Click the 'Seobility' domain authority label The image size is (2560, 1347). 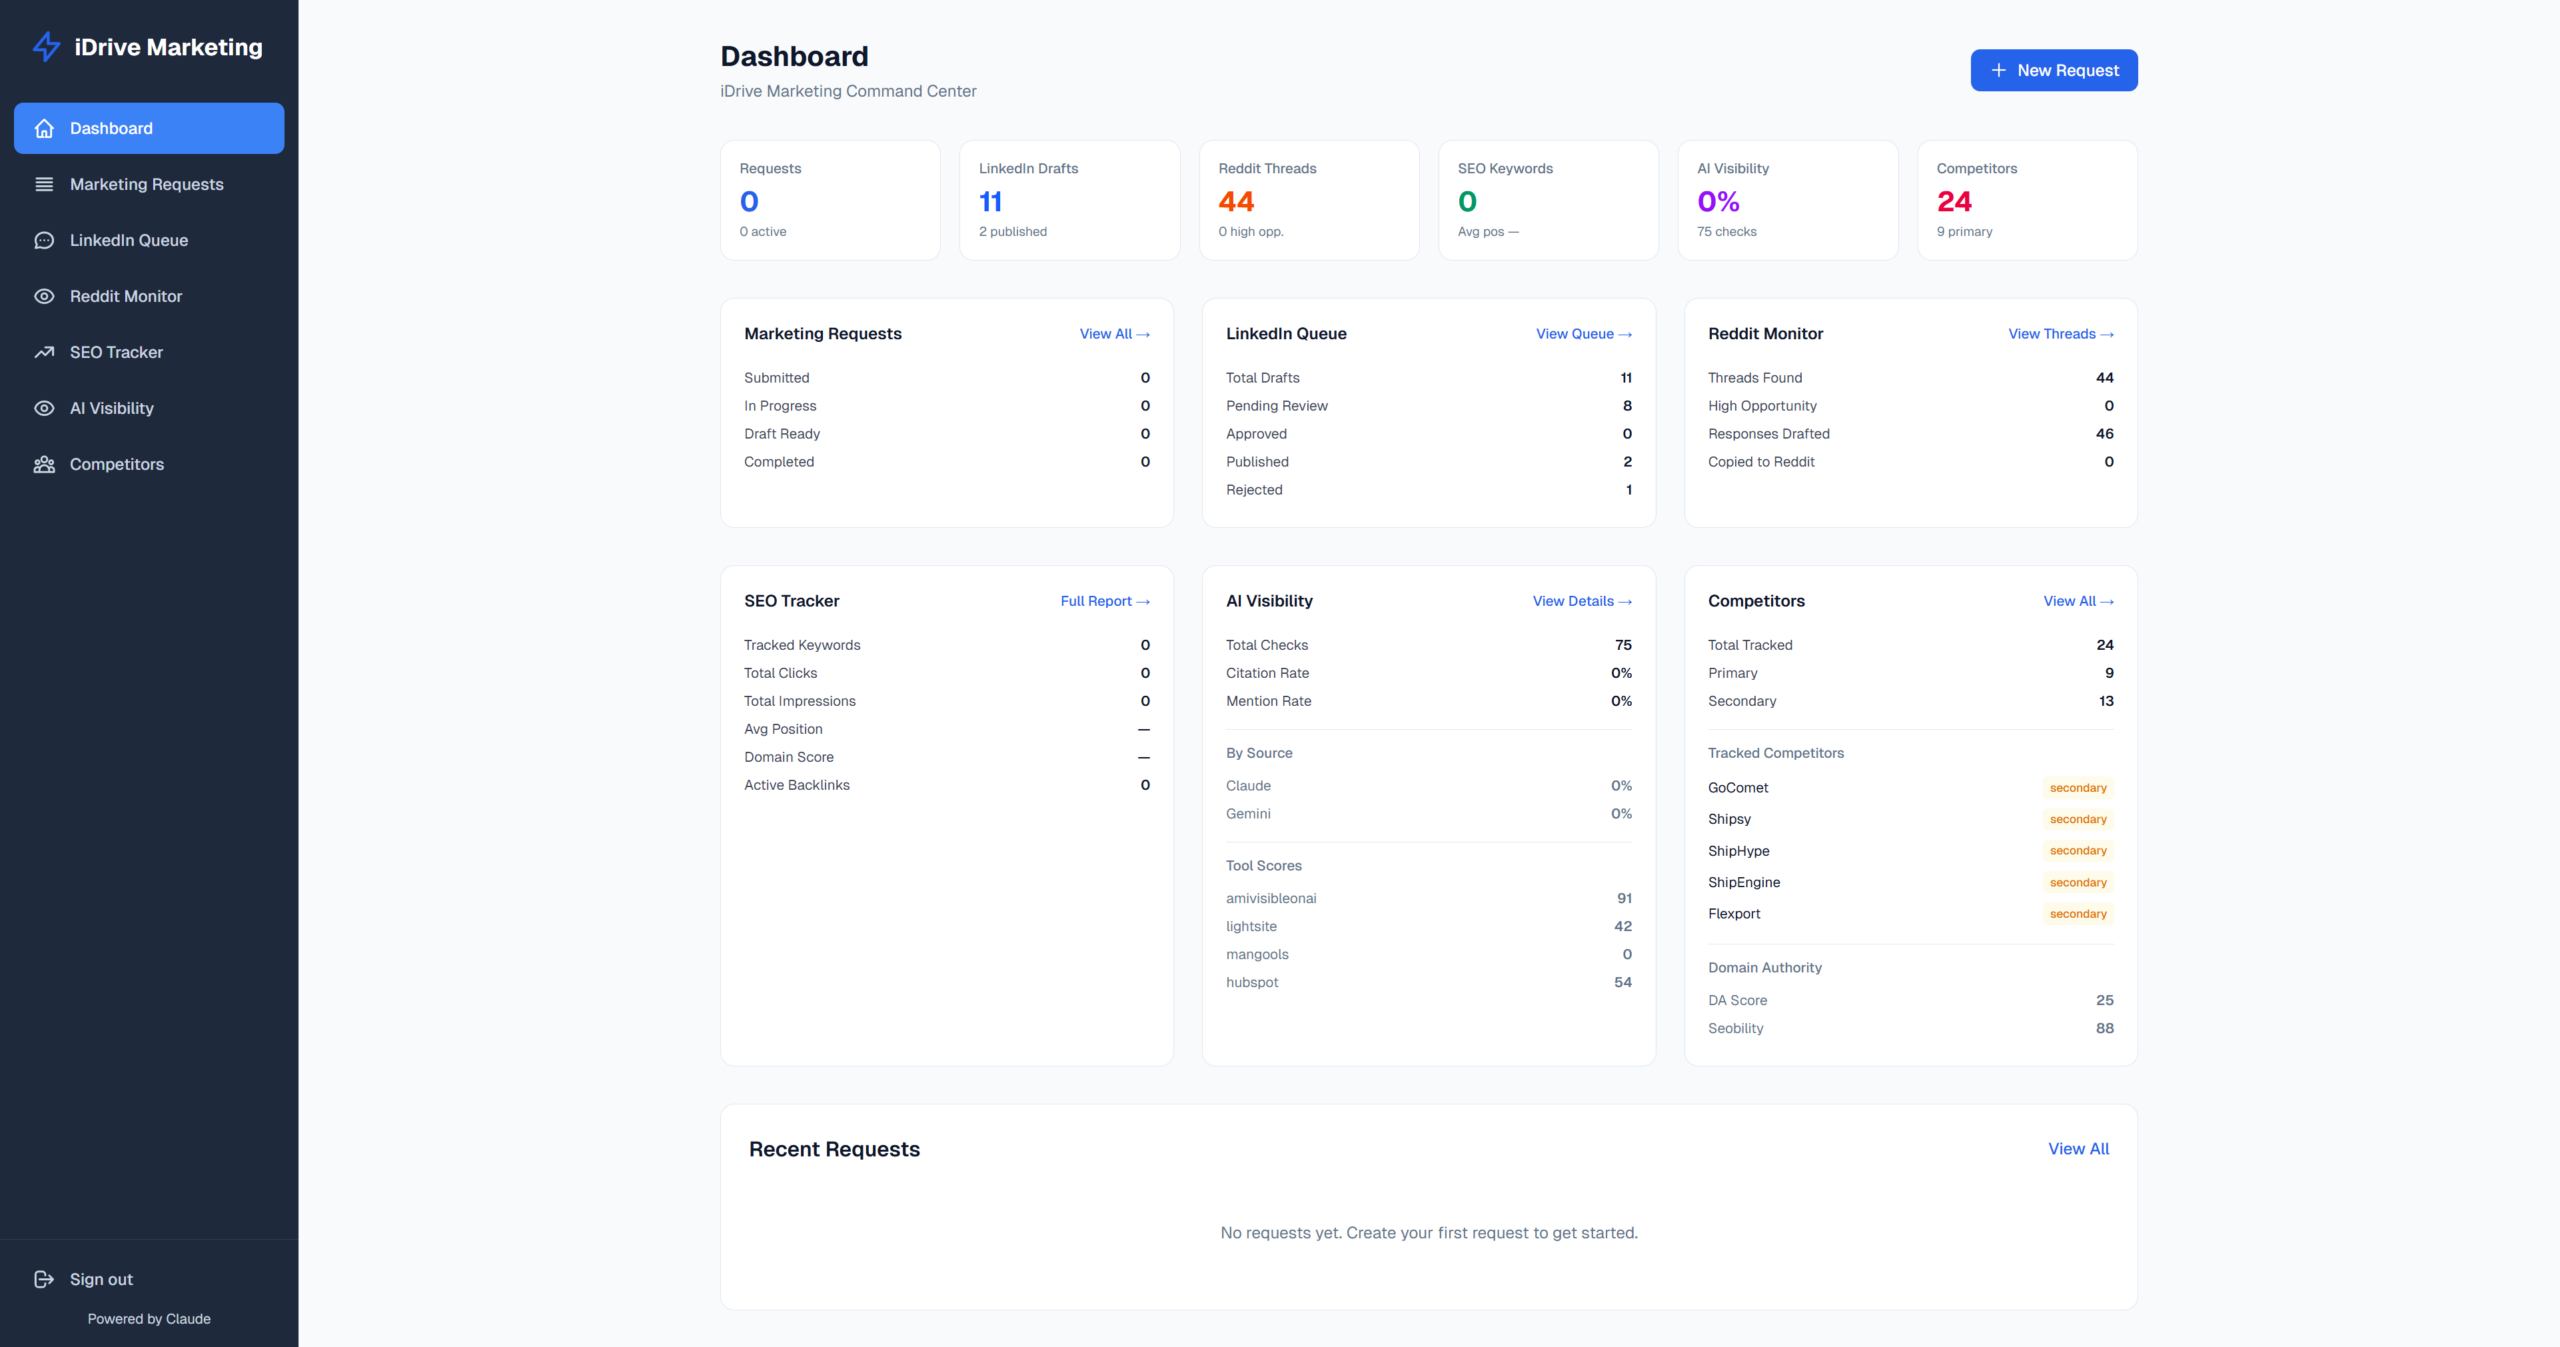click(1735, 1028)
